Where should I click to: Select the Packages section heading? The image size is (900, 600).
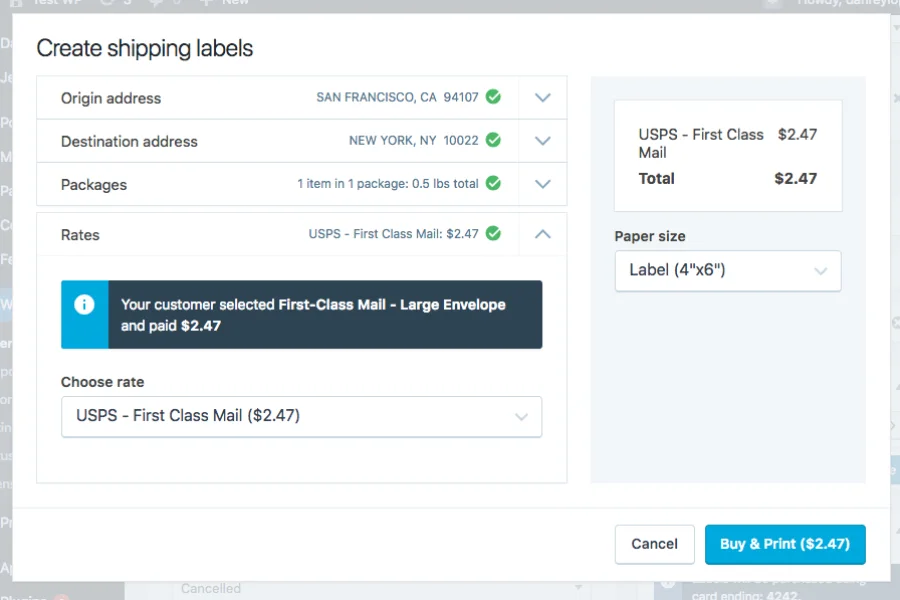pyautogui.click(x=94, y=184)
